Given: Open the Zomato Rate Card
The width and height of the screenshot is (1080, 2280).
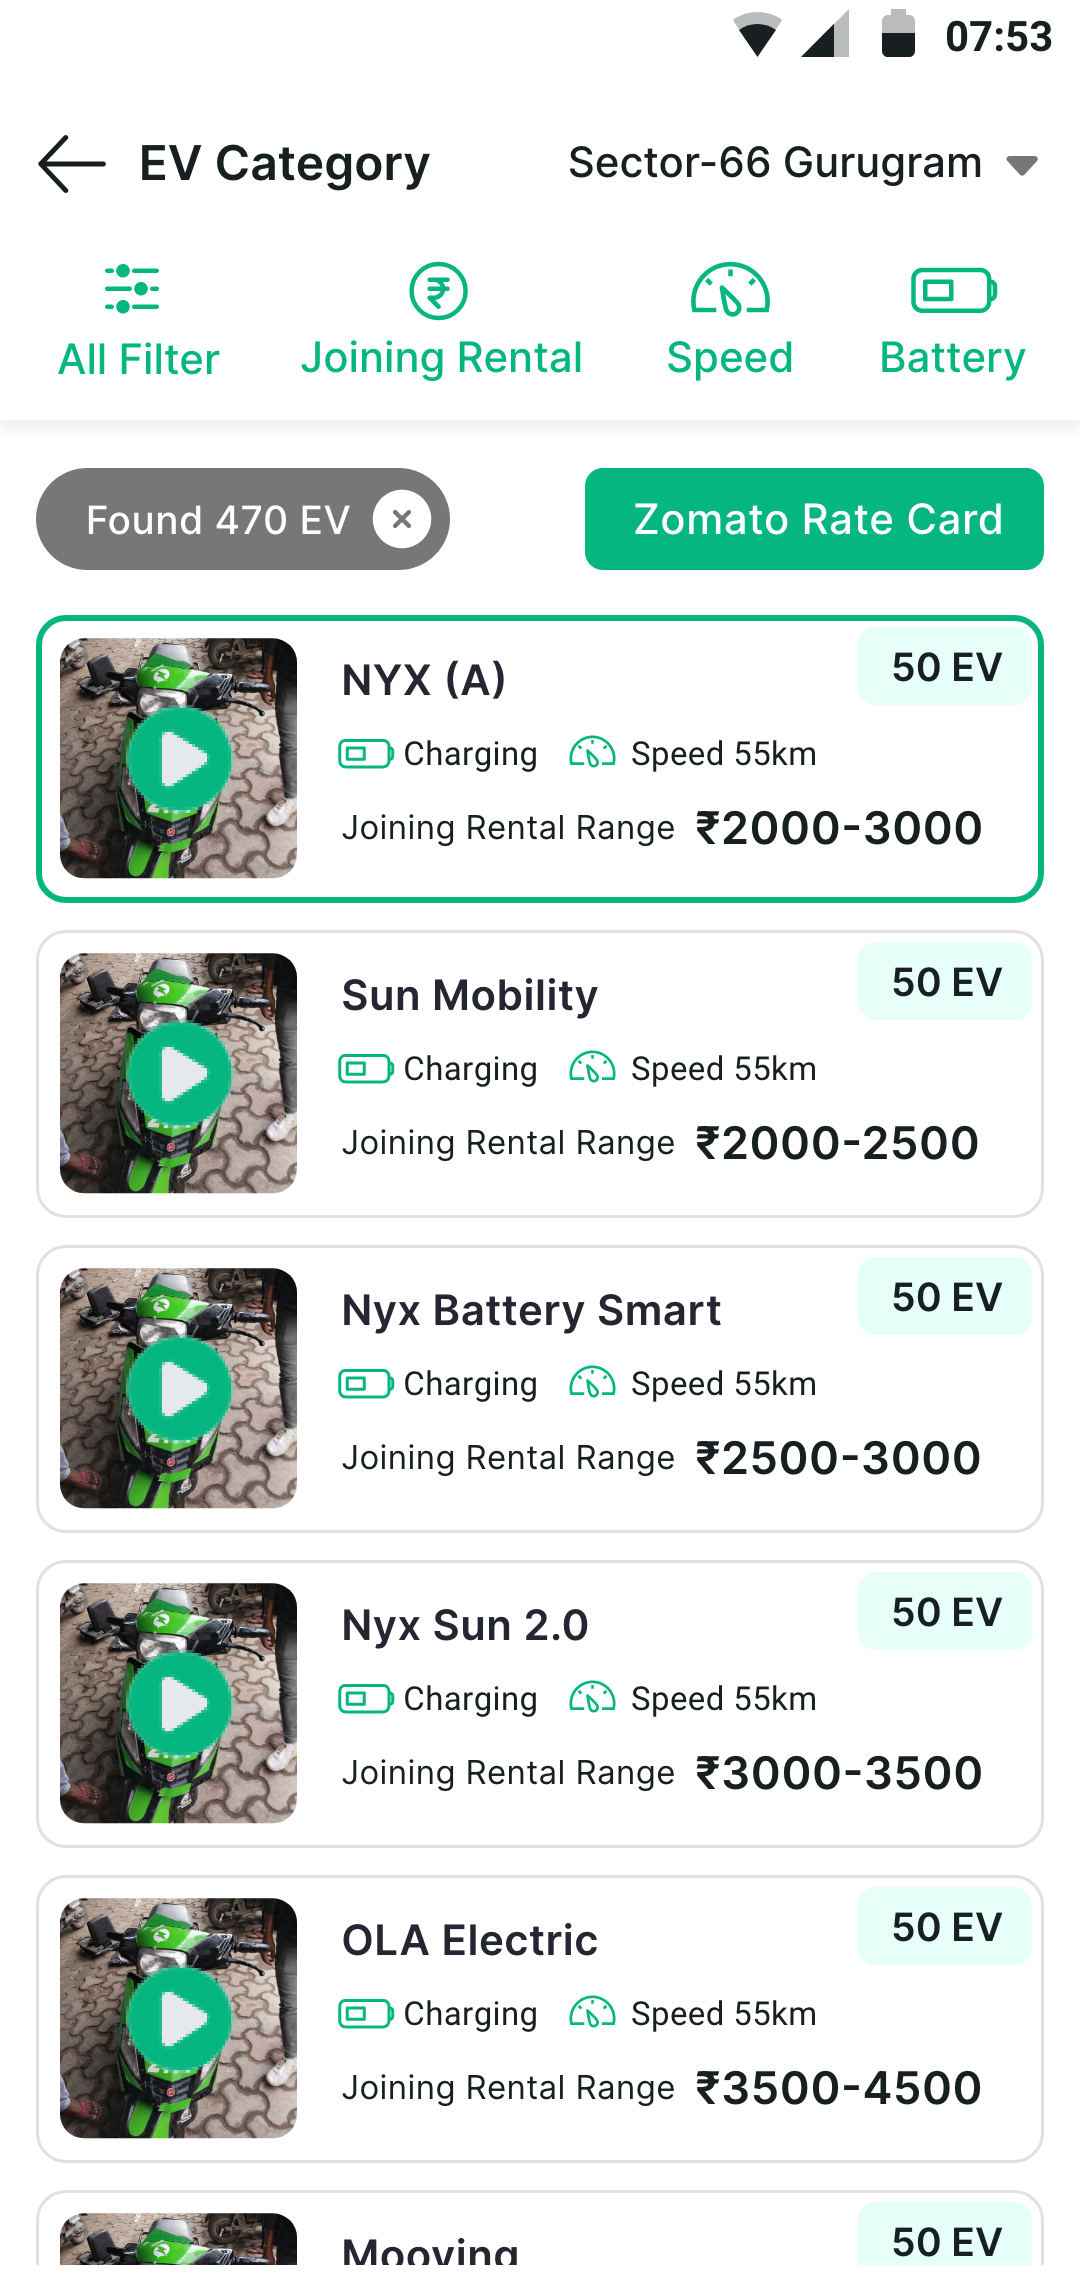Looking at the screenshot, I should tap(814, 519).
